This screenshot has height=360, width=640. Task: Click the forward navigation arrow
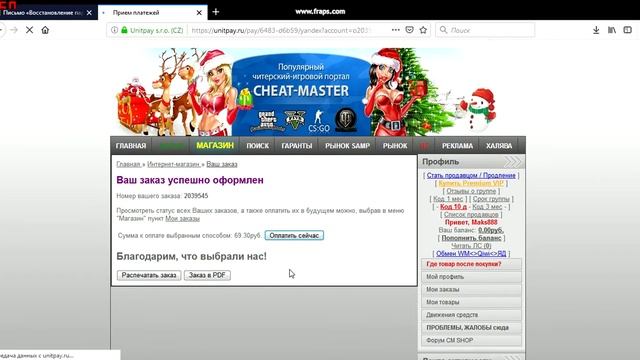click(x=14, y=30)
